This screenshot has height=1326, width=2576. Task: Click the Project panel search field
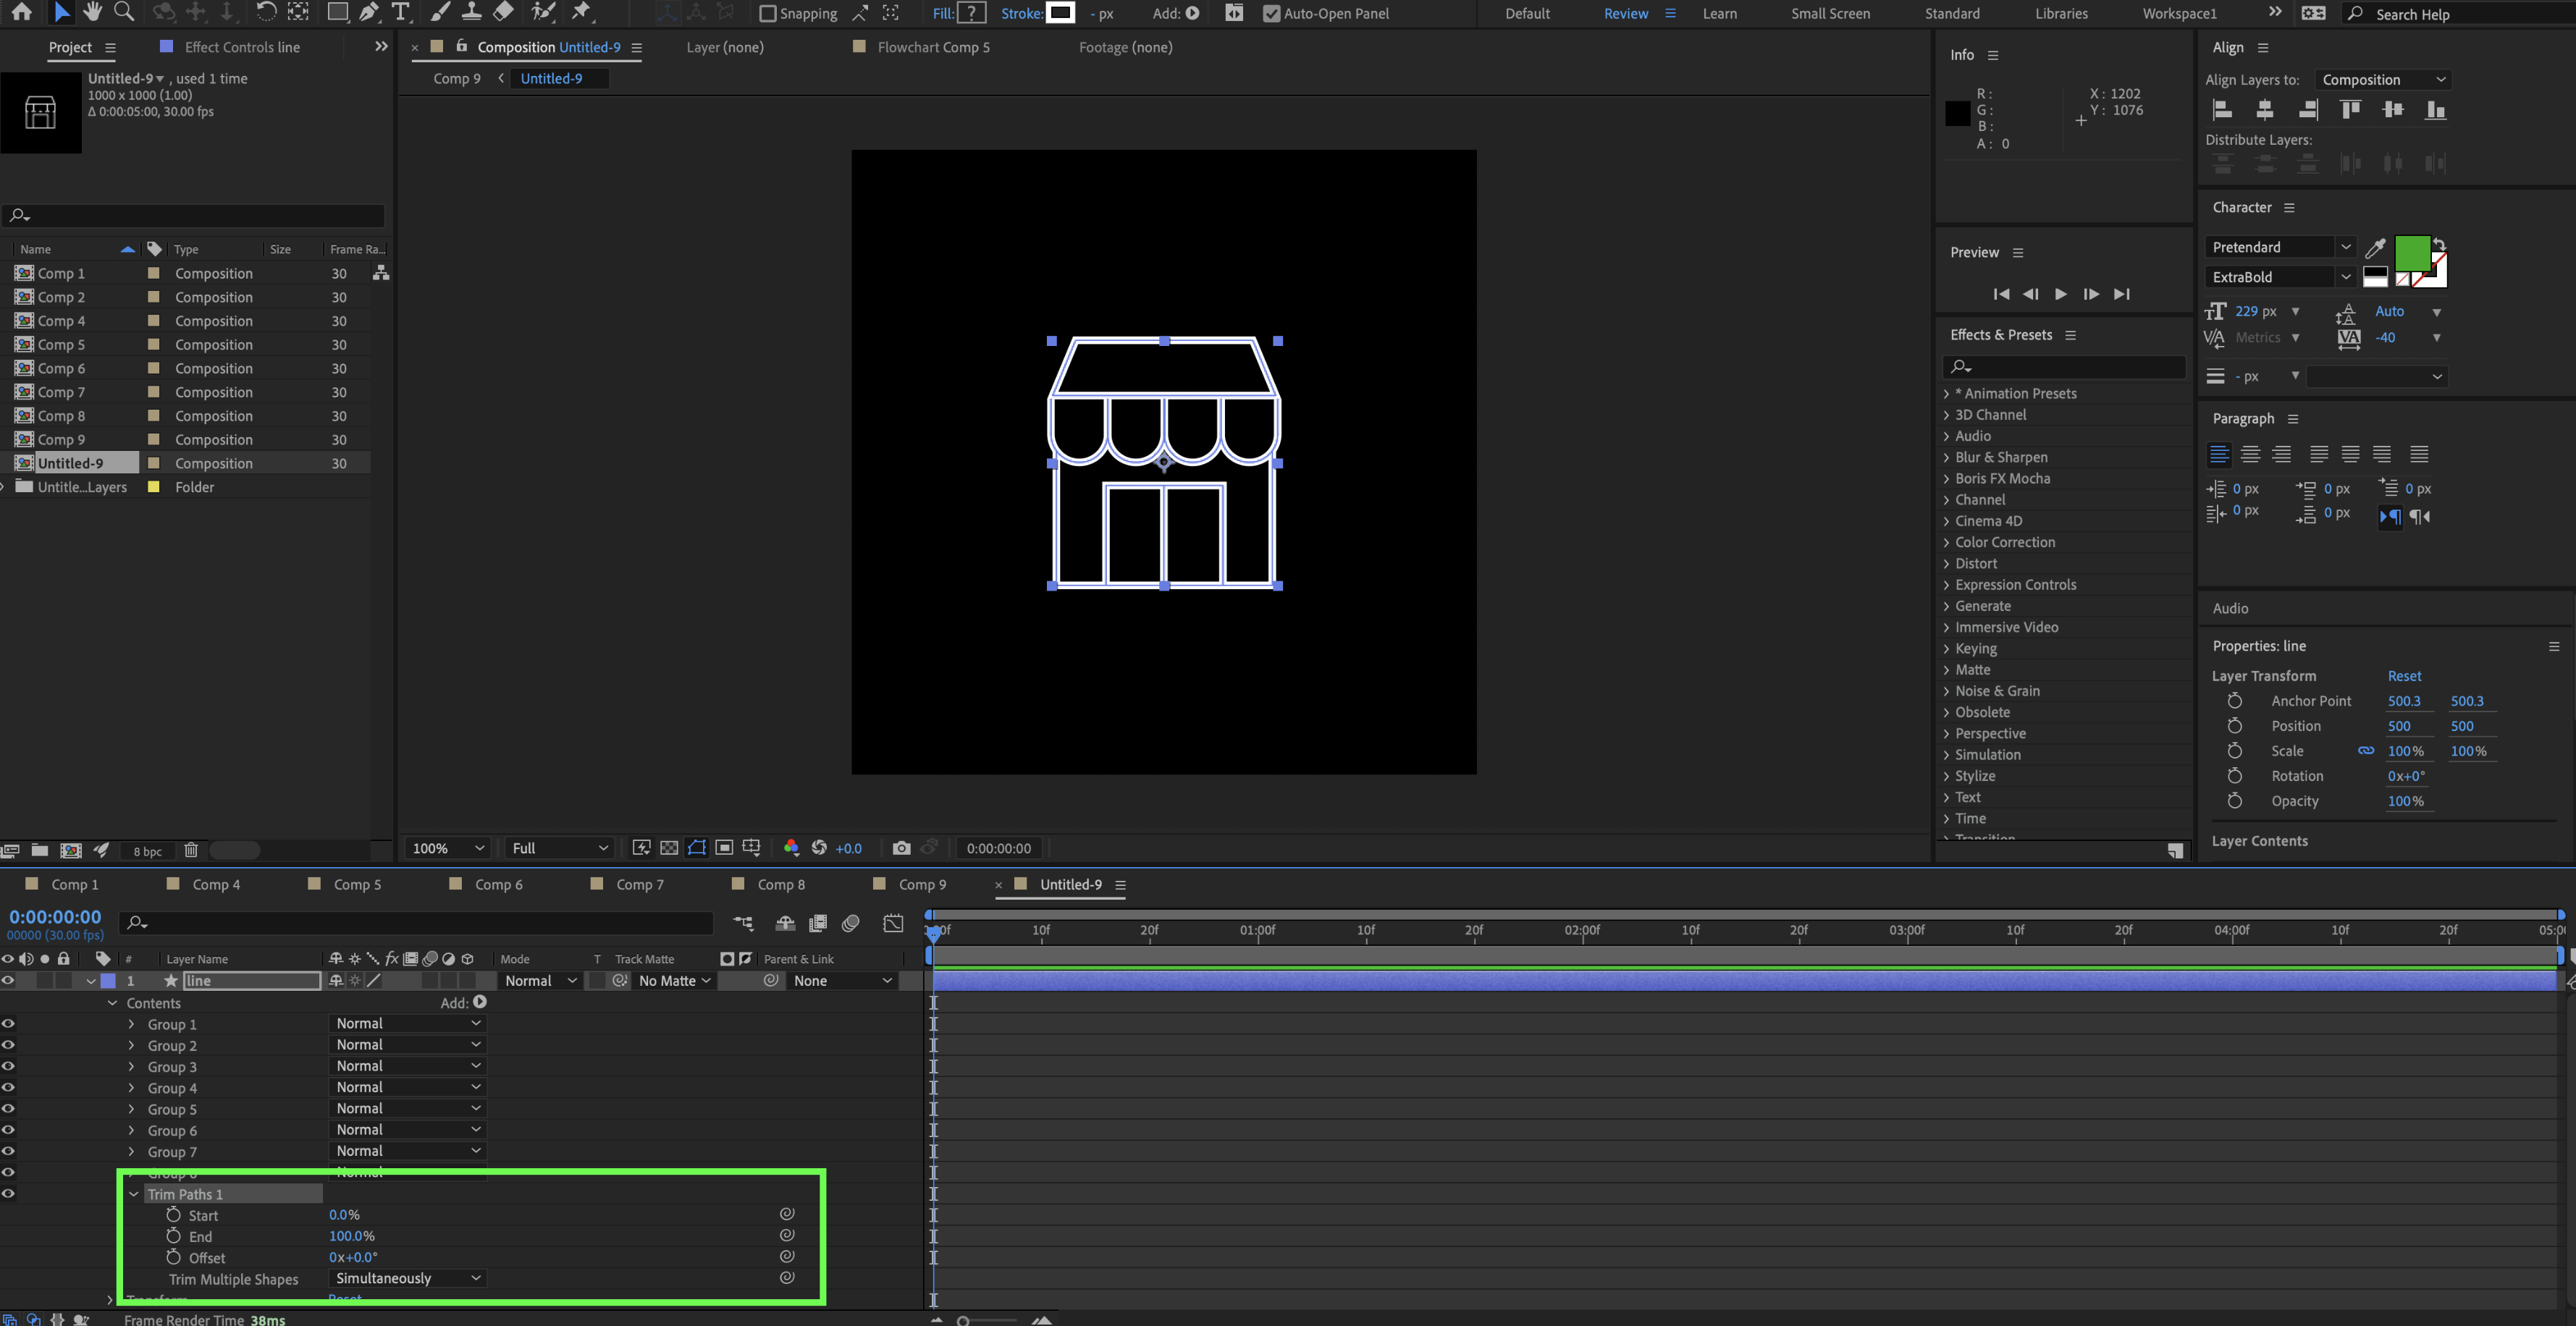click(x=200, y=215)
